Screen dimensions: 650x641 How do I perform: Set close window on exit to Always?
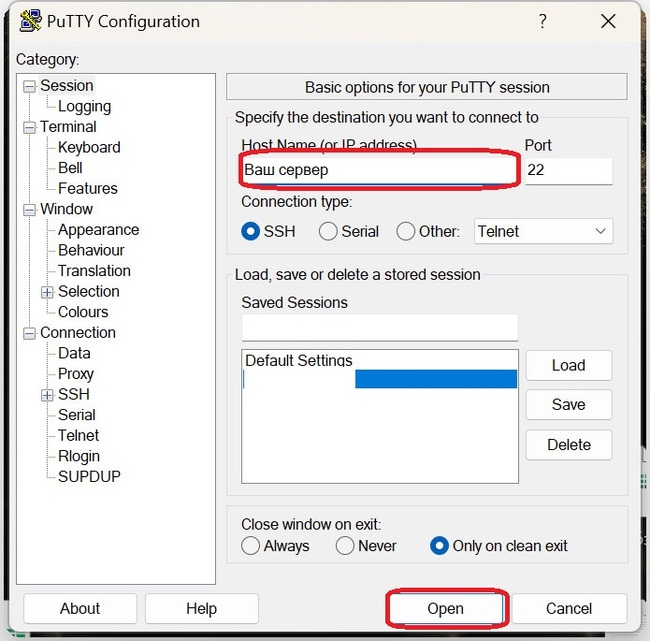(x=251, y=546)
